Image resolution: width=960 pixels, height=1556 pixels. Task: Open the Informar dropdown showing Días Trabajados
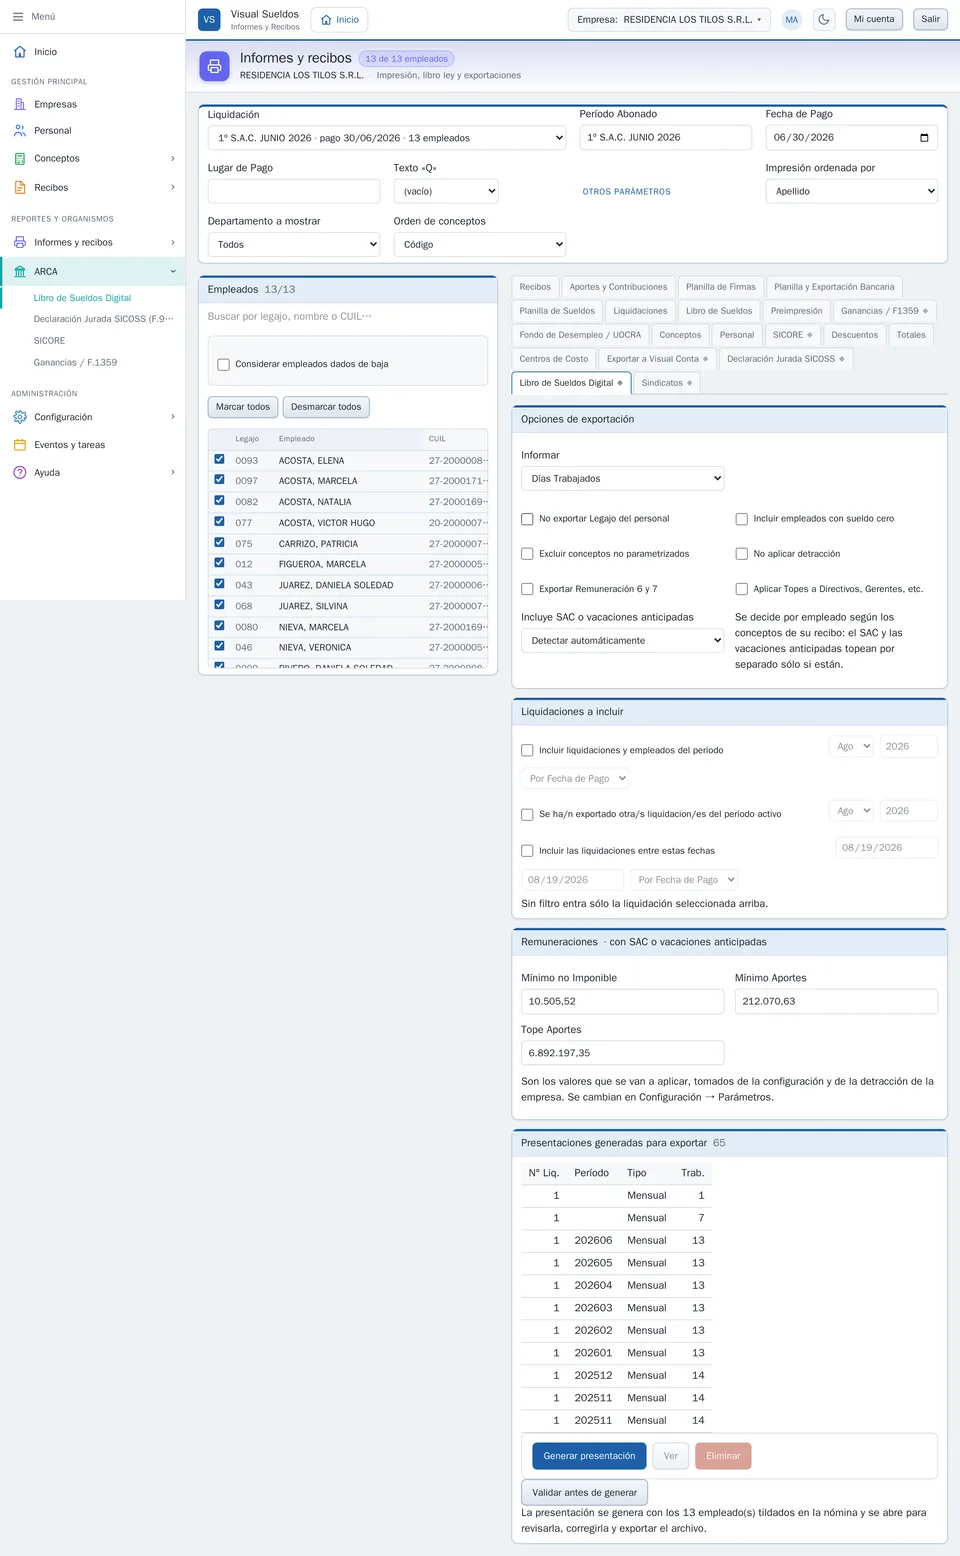[622, 479]
